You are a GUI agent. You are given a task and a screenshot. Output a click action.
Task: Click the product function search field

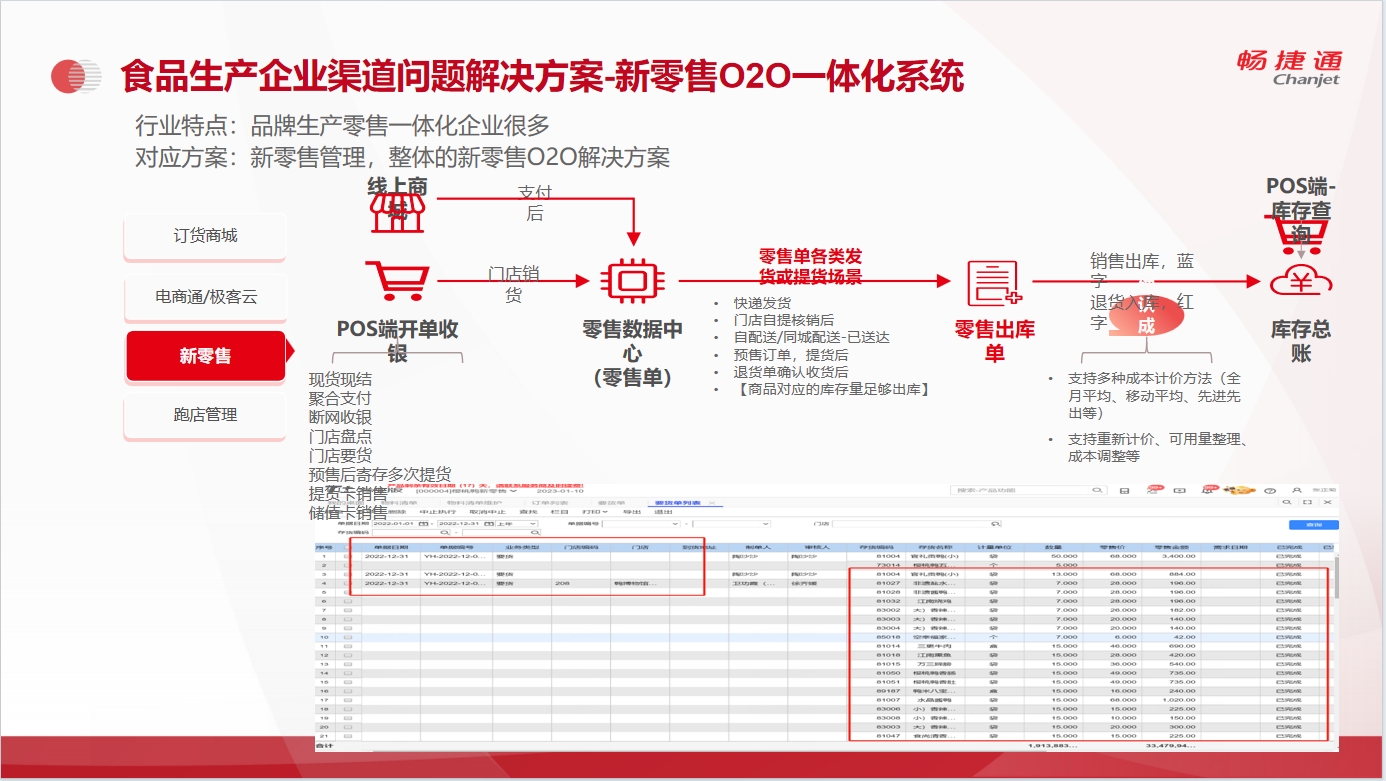click(x=1028, y=490)
